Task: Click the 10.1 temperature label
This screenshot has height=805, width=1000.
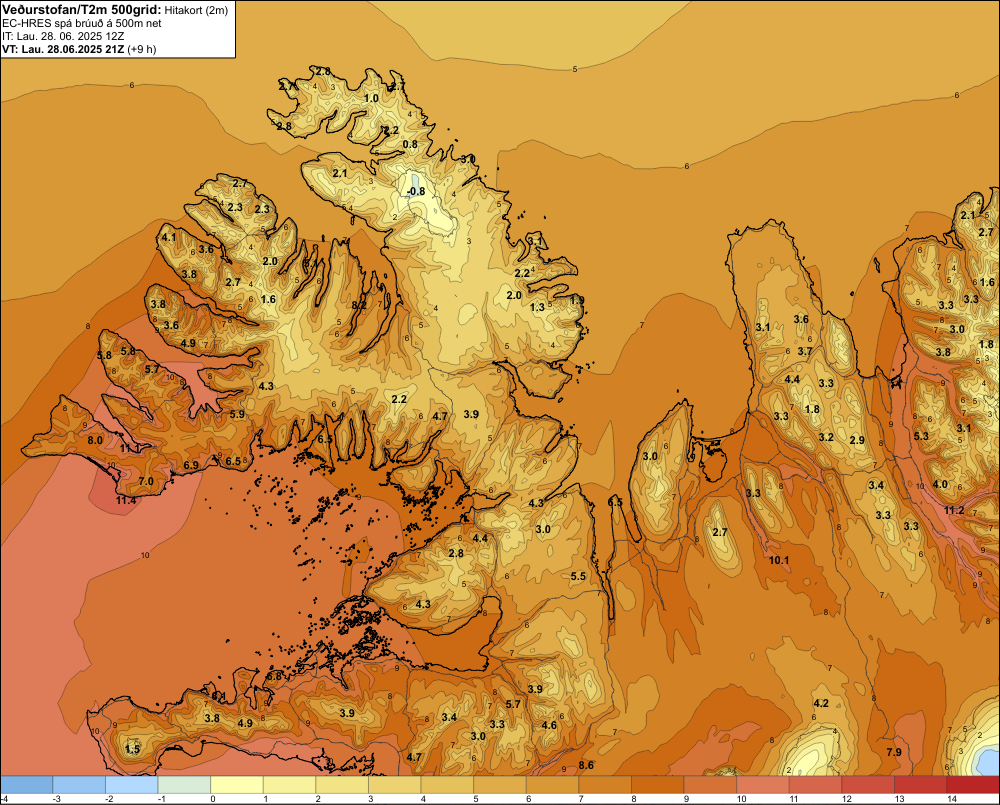Action: click(779, 561)
